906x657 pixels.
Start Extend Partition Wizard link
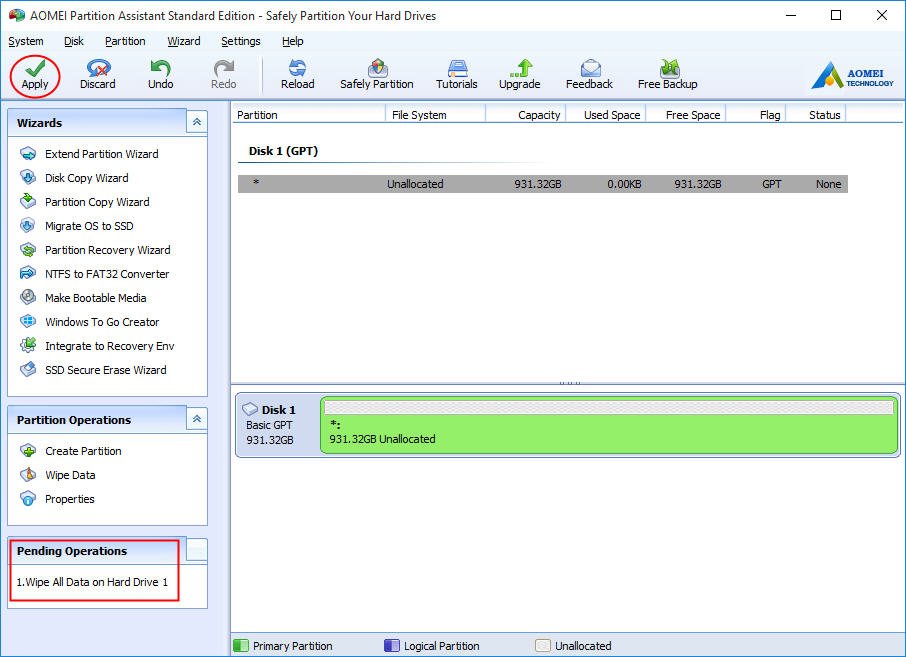(102, 154)
